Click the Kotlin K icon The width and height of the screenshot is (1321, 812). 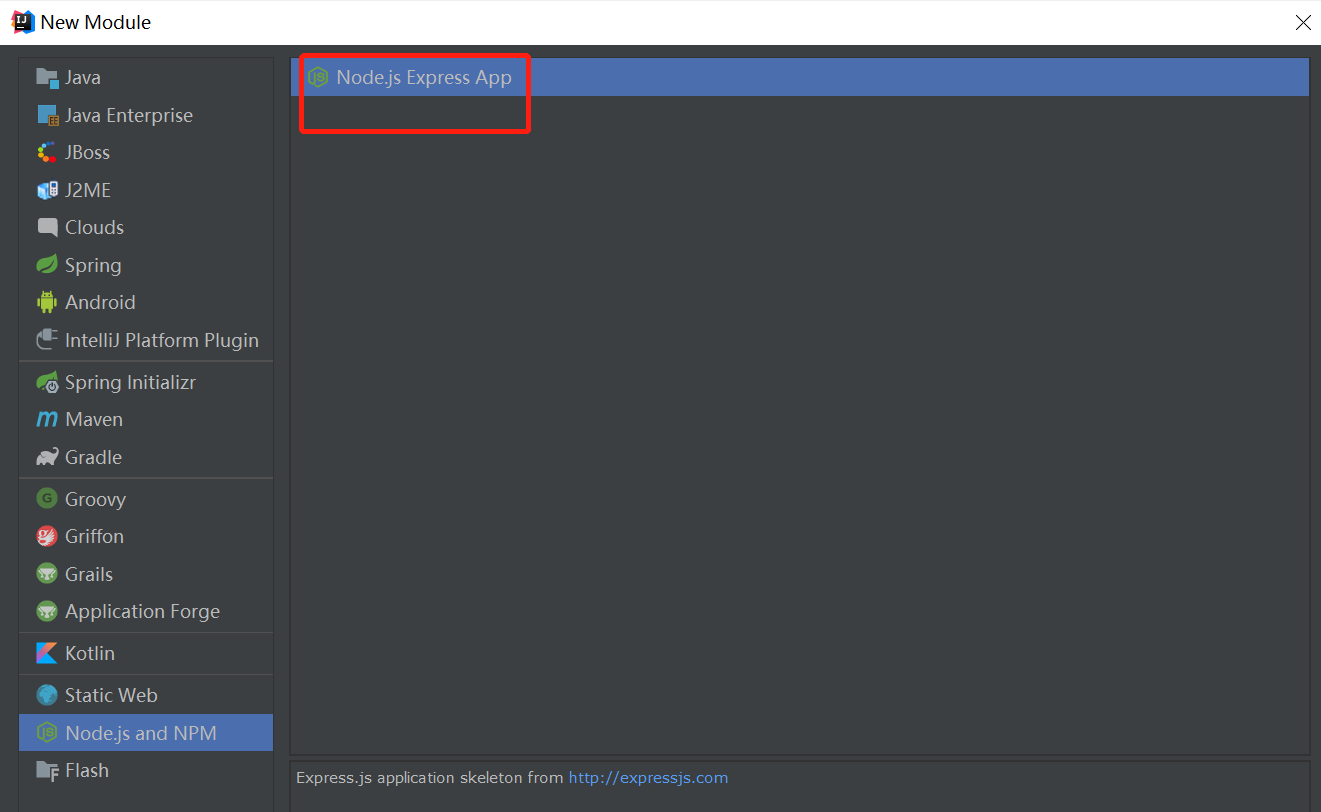pyautogui.click(x=47, y=653)
